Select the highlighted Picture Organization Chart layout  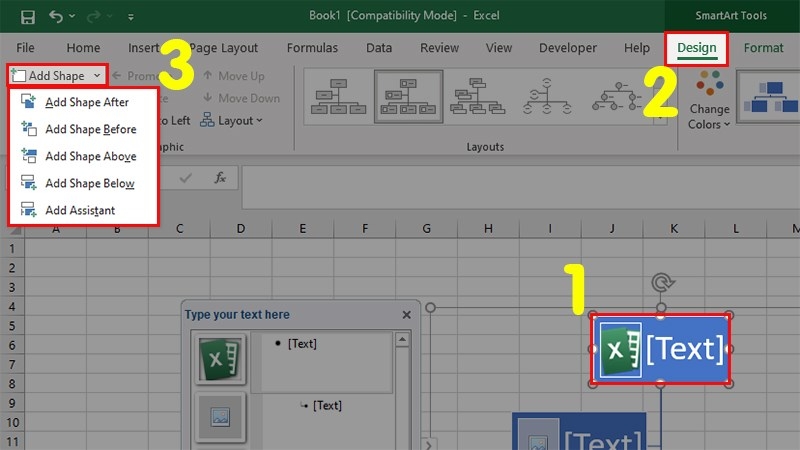pyautogui.click(x=408, y=96)
